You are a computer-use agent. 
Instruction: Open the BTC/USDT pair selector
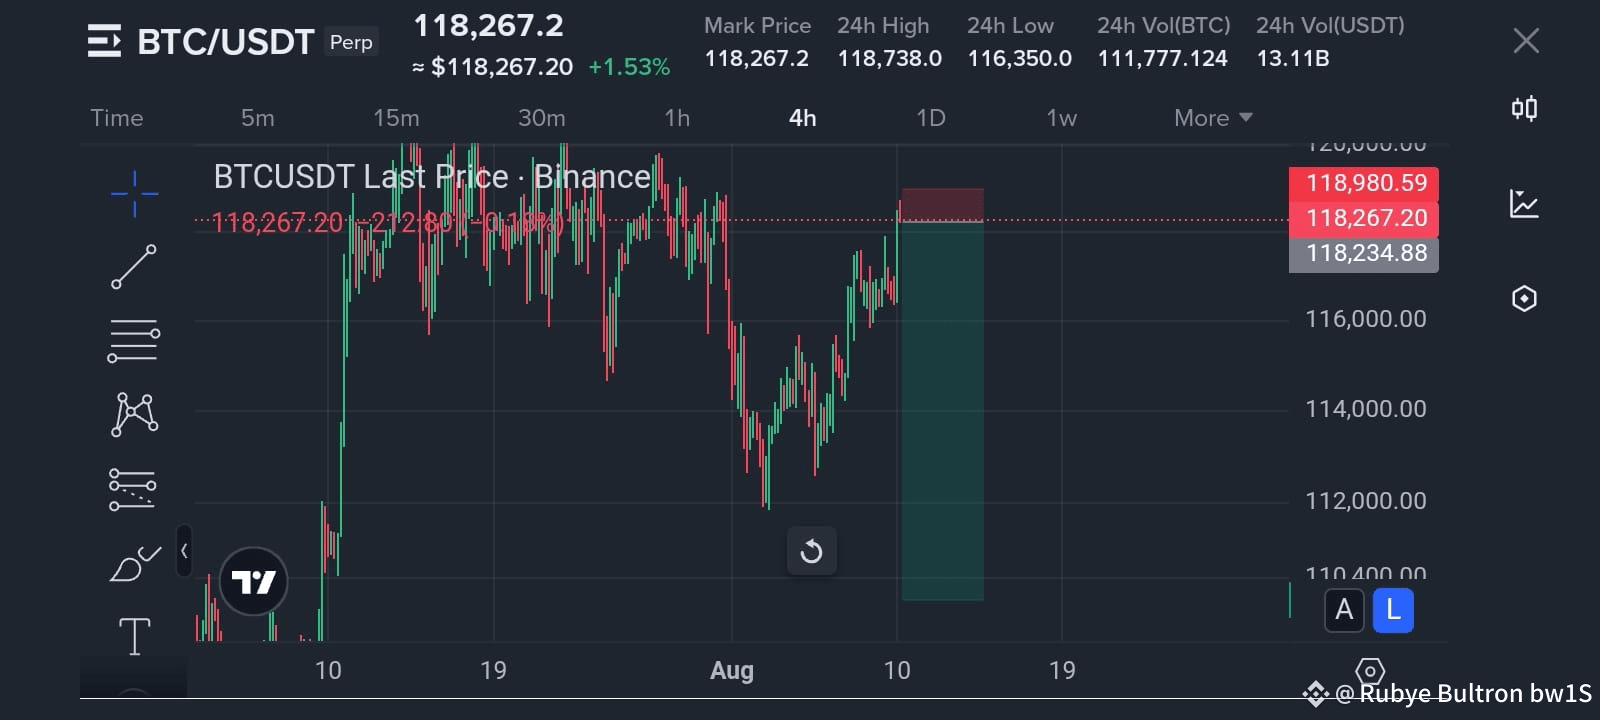tap(226, 42)
